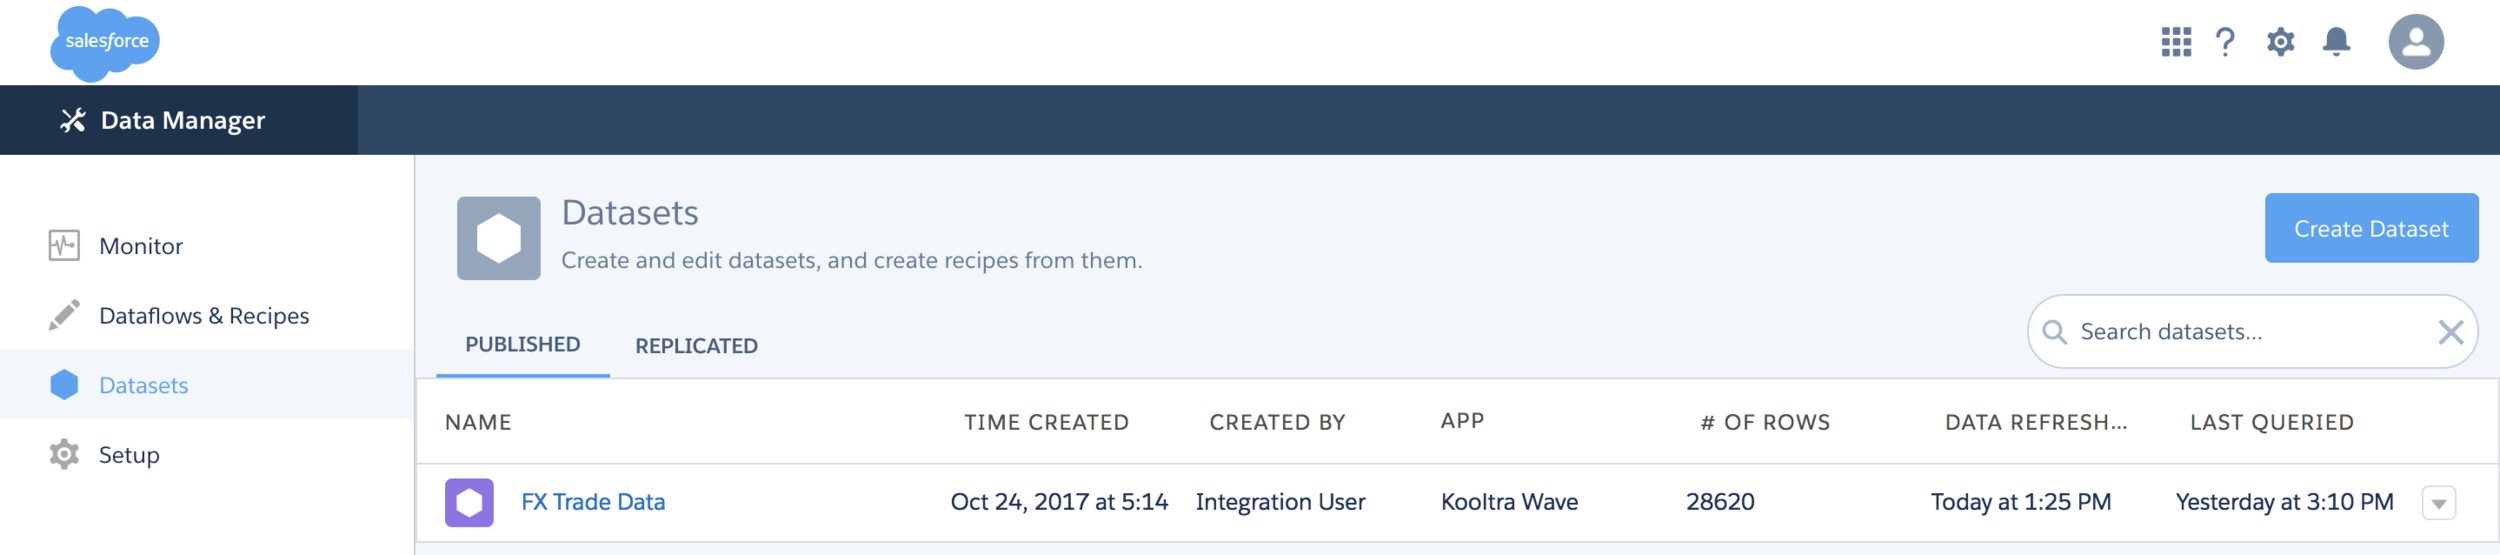This screenshot has height=555, width=2500.
Task: Select the Data Manager app tab
Action: [x=179, y=120]
